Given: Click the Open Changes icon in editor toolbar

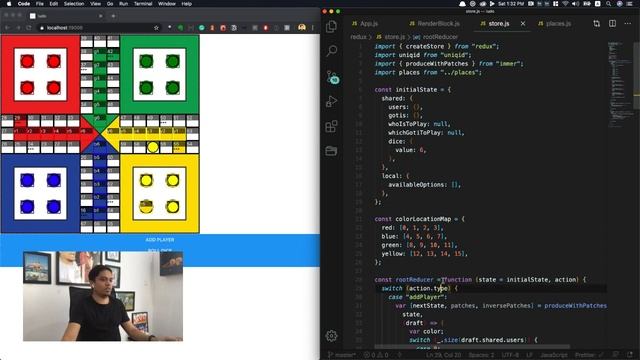Looking at the screenshot, I should [597, 24].
